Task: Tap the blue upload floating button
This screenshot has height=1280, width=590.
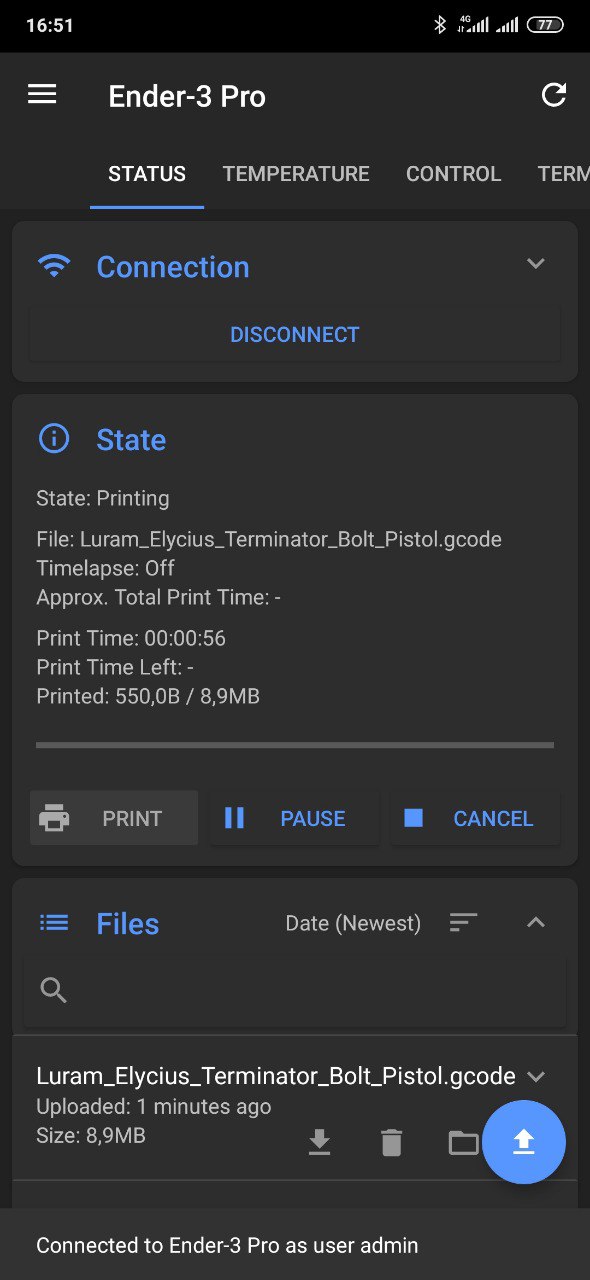Action: tap(524, 1142)
